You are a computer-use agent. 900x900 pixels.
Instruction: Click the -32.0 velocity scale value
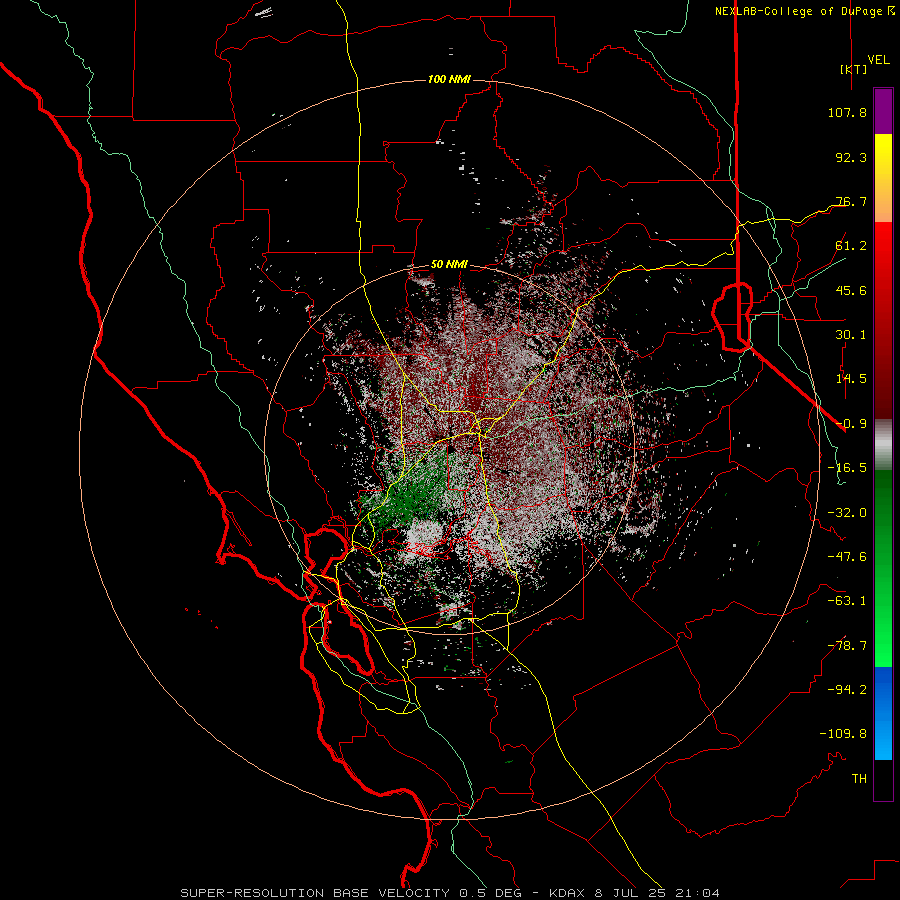click(847, 513)
